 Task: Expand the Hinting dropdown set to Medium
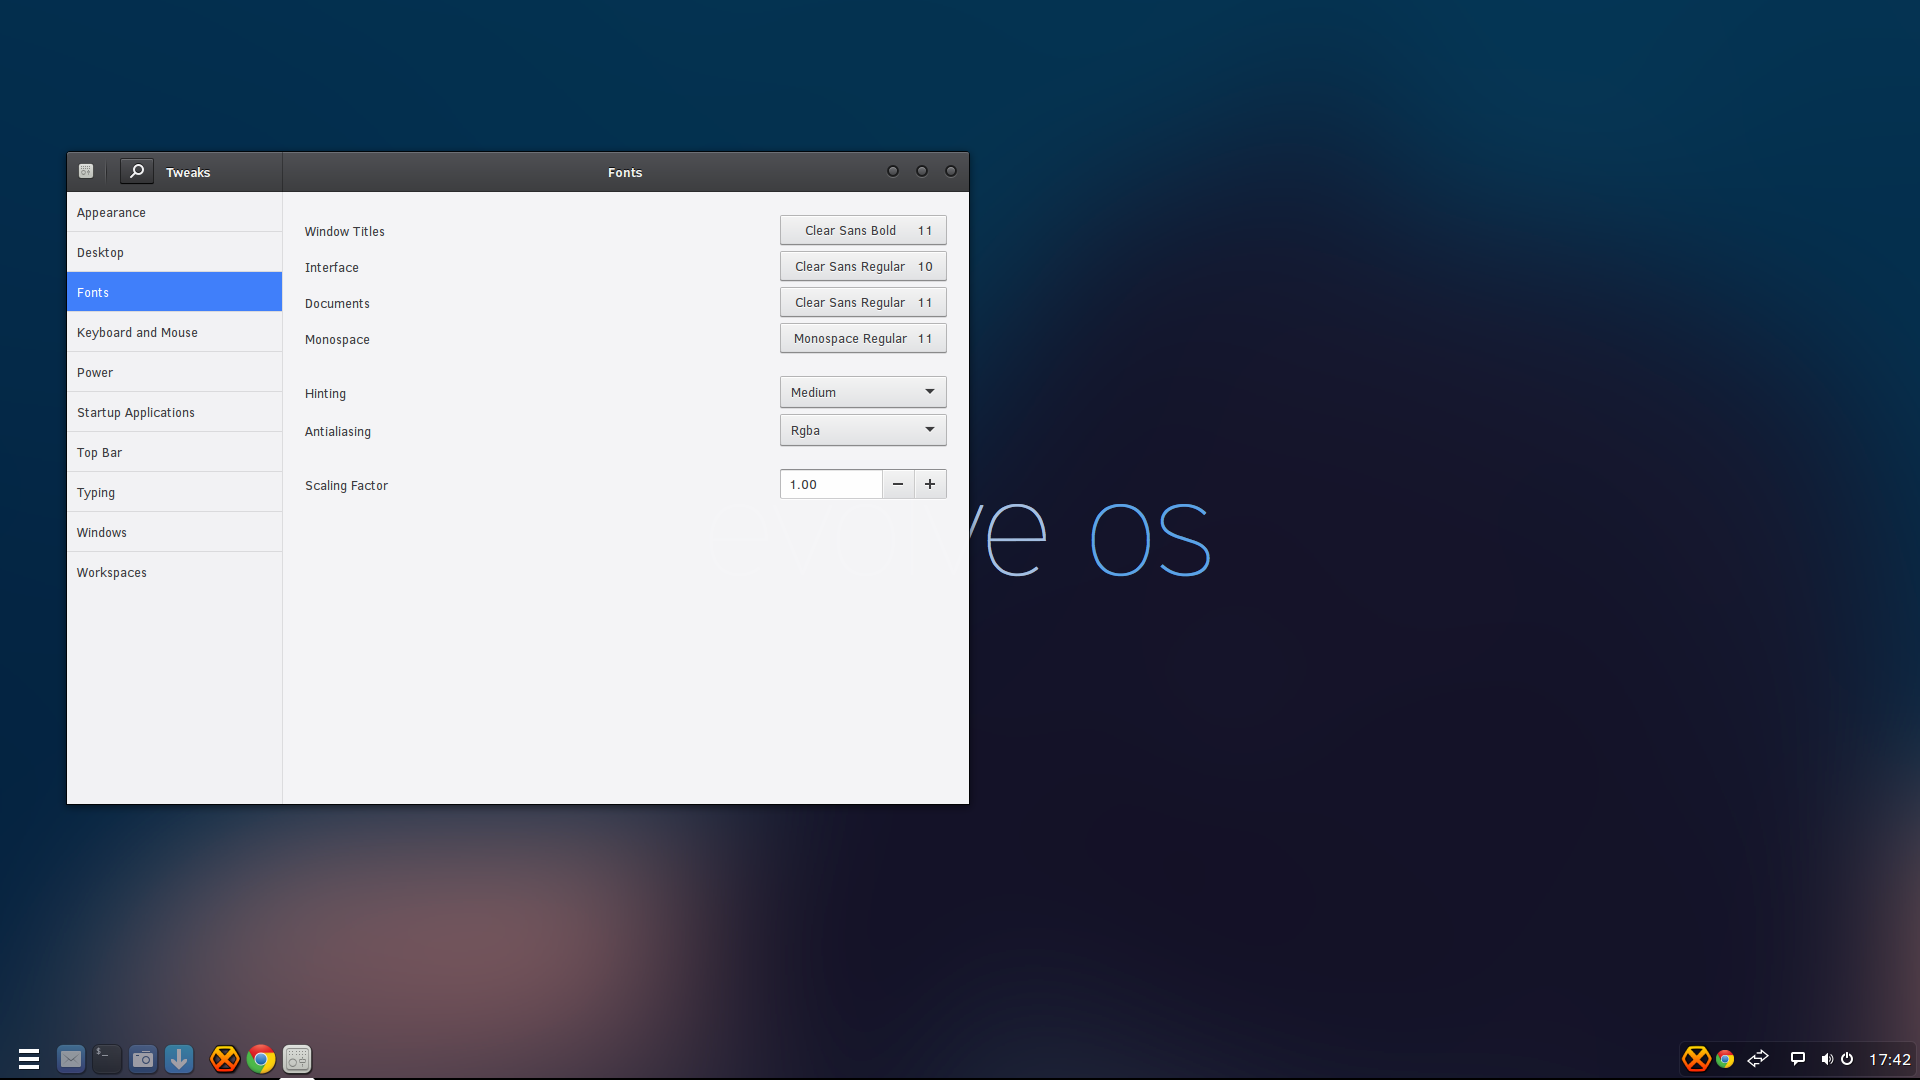pyautogui.click(x=863, y=392)
